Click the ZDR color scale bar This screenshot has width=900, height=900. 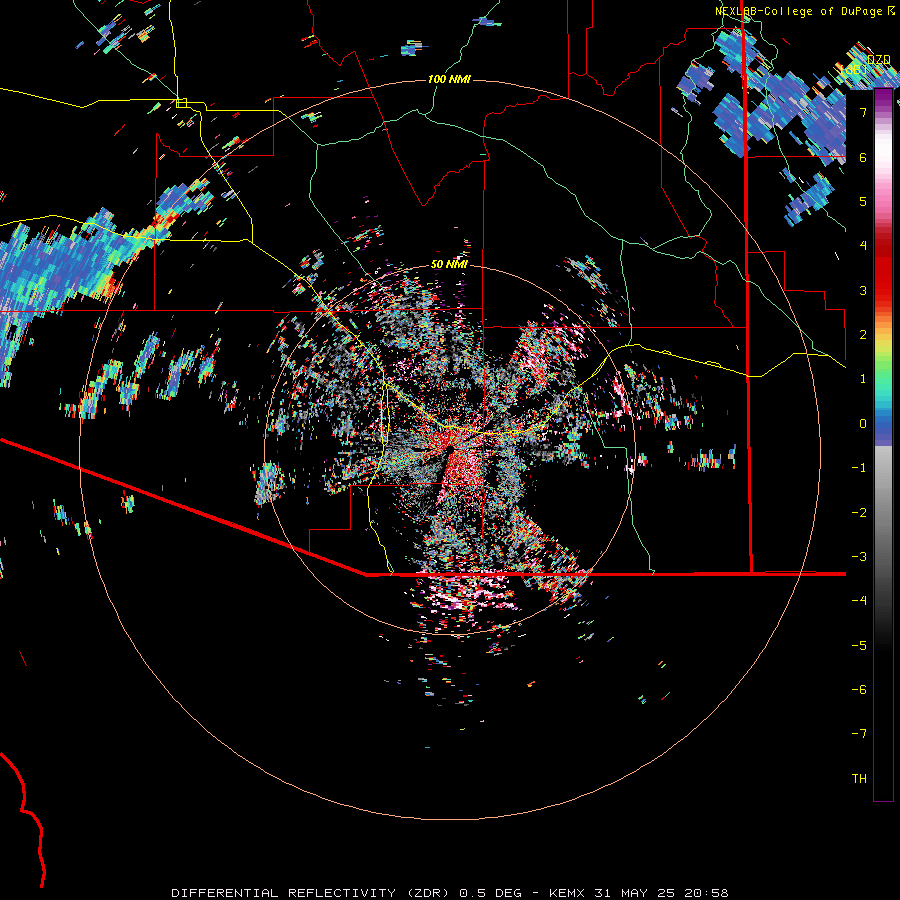click(x=883, y=445)
